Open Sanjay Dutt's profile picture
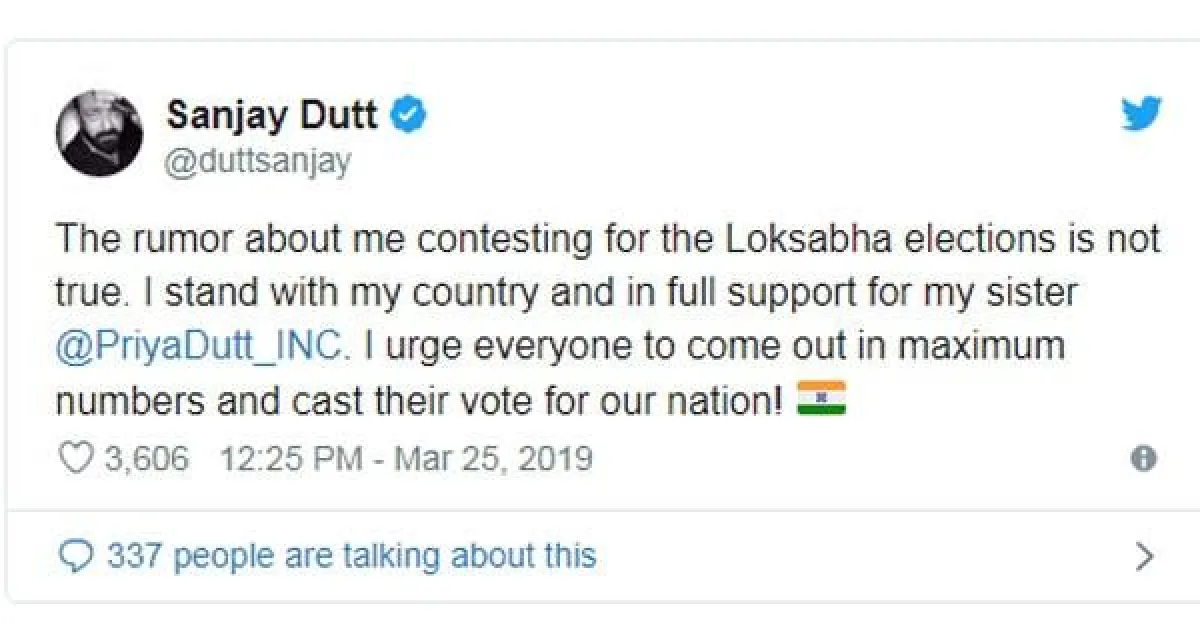 pos(98,133)
